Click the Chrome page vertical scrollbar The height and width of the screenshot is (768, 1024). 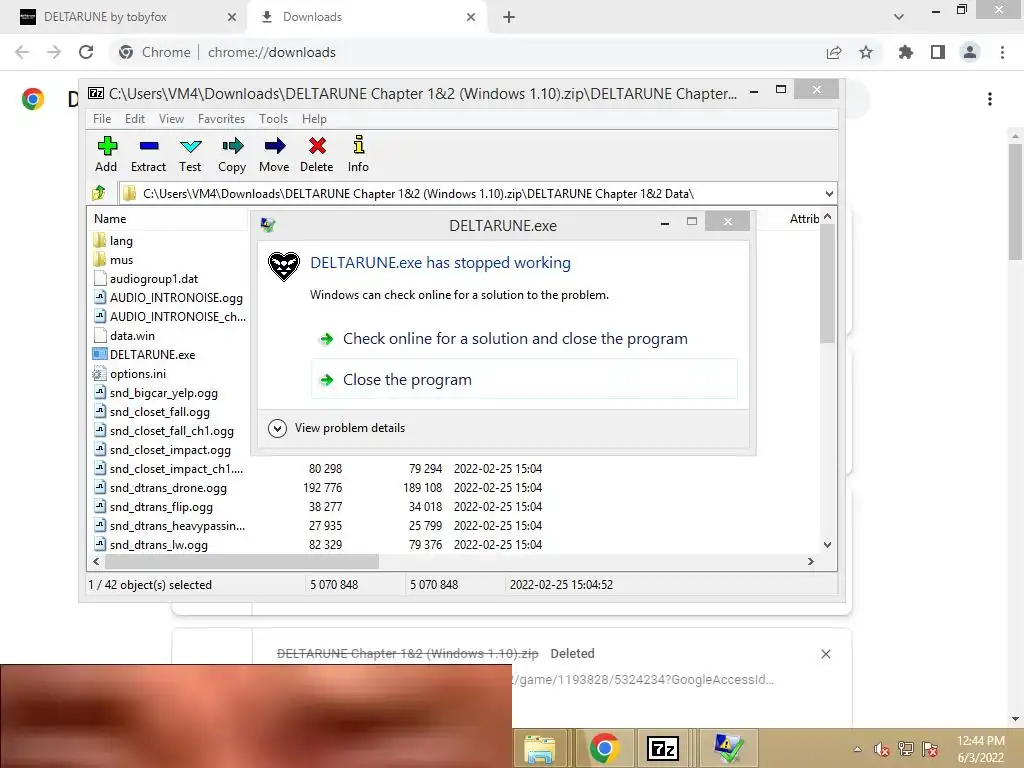1015,201
